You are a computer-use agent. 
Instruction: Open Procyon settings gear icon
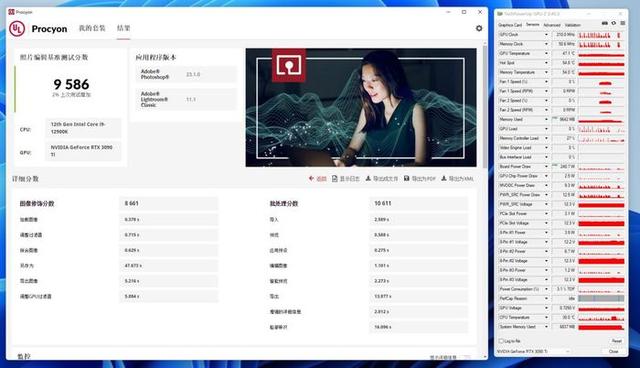tap(479, 28)
